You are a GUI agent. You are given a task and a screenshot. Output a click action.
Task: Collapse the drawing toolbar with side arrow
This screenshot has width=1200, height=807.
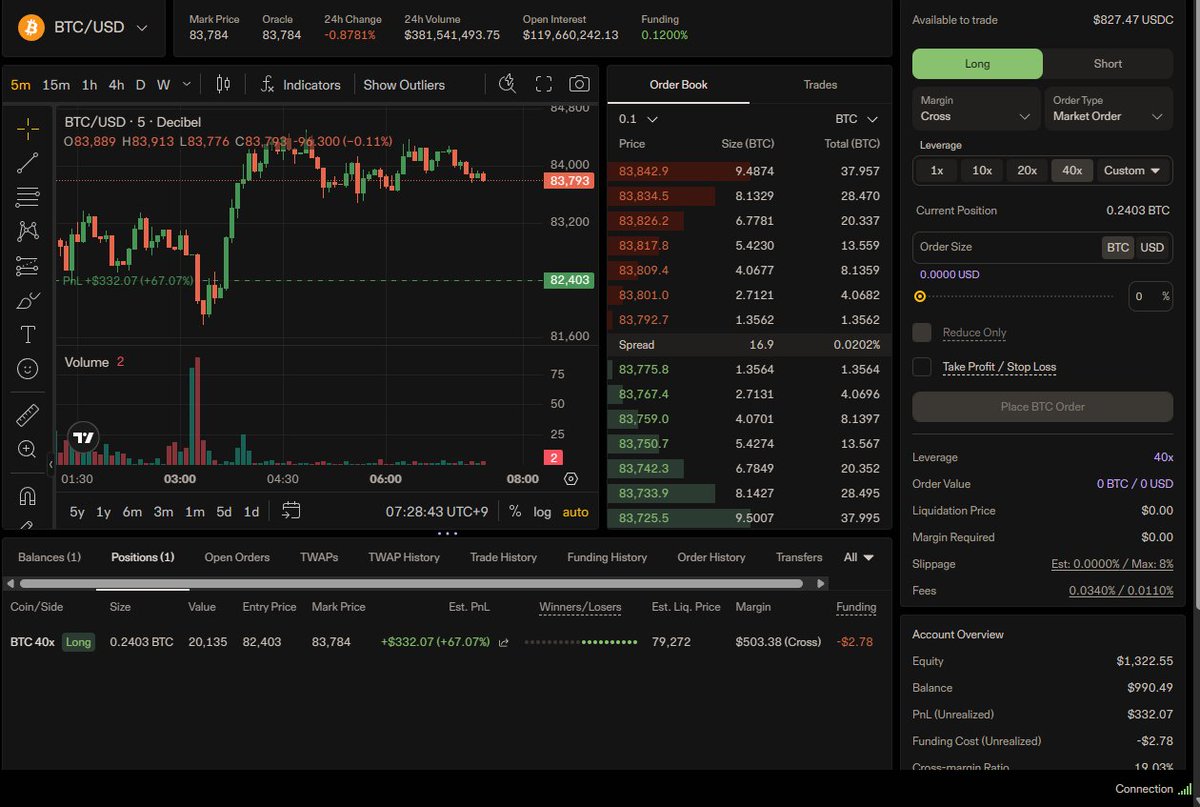coord(52,464)
